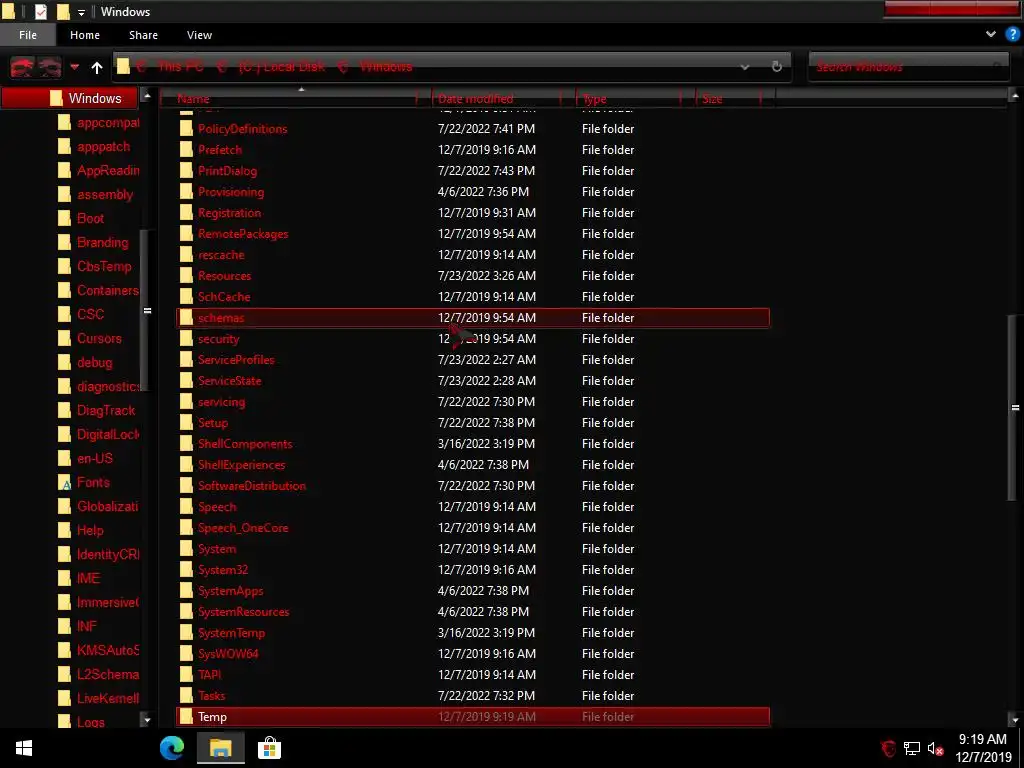This screenshot has width=1024, height=768.
Task: Select the PolicyDefinitions folder
Action: 242,129
